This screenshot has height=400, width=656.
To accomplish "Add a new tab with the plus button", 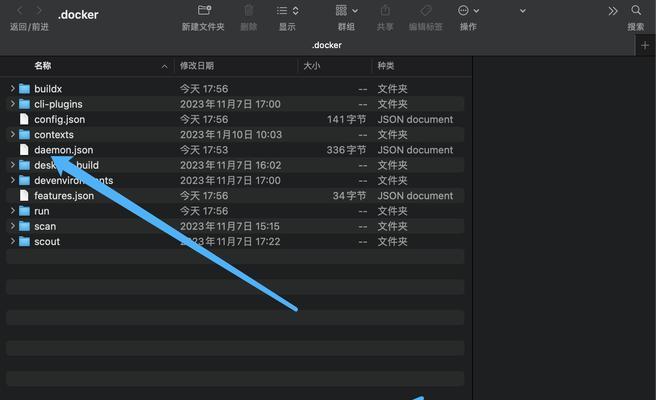I will pos(645,45).
